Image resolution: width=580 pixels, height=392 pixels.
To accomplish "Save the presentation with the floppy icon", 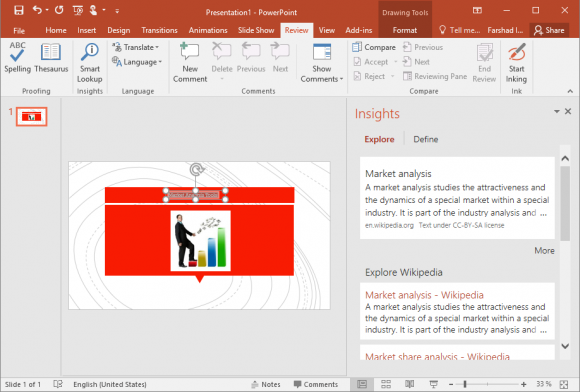I will coord(18,10).
